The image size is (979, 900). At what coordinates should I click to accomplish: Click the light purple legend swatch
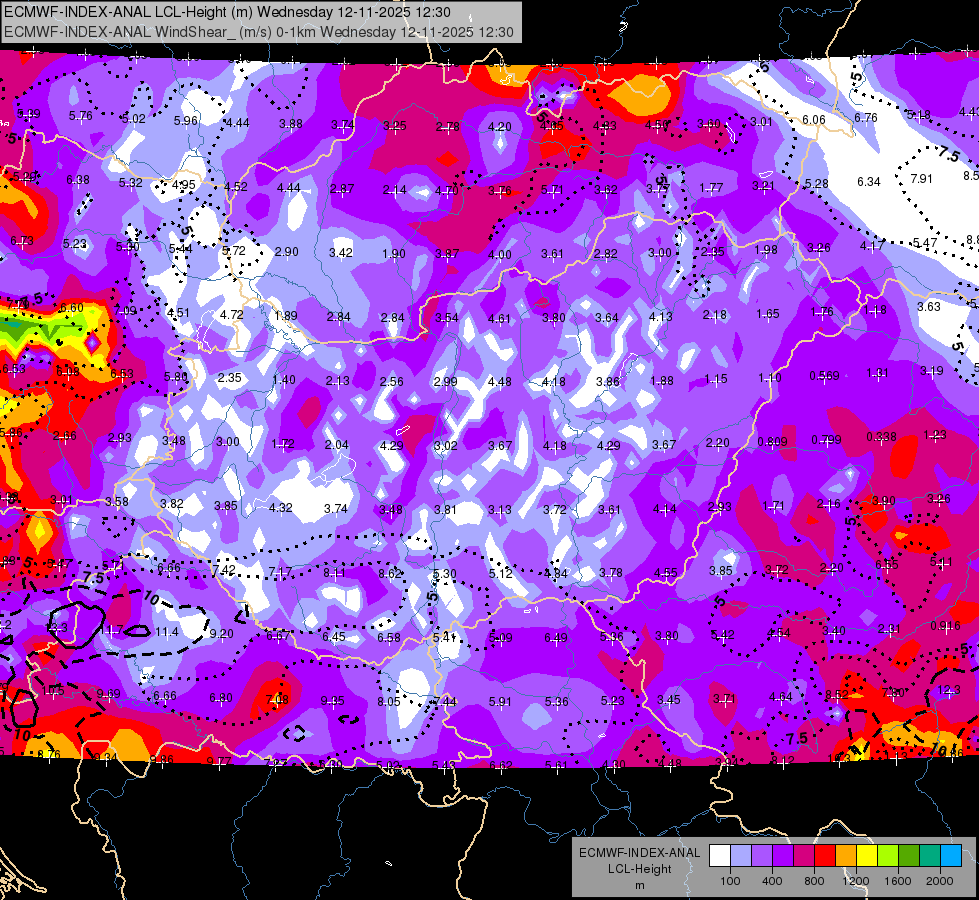point(762,855)
